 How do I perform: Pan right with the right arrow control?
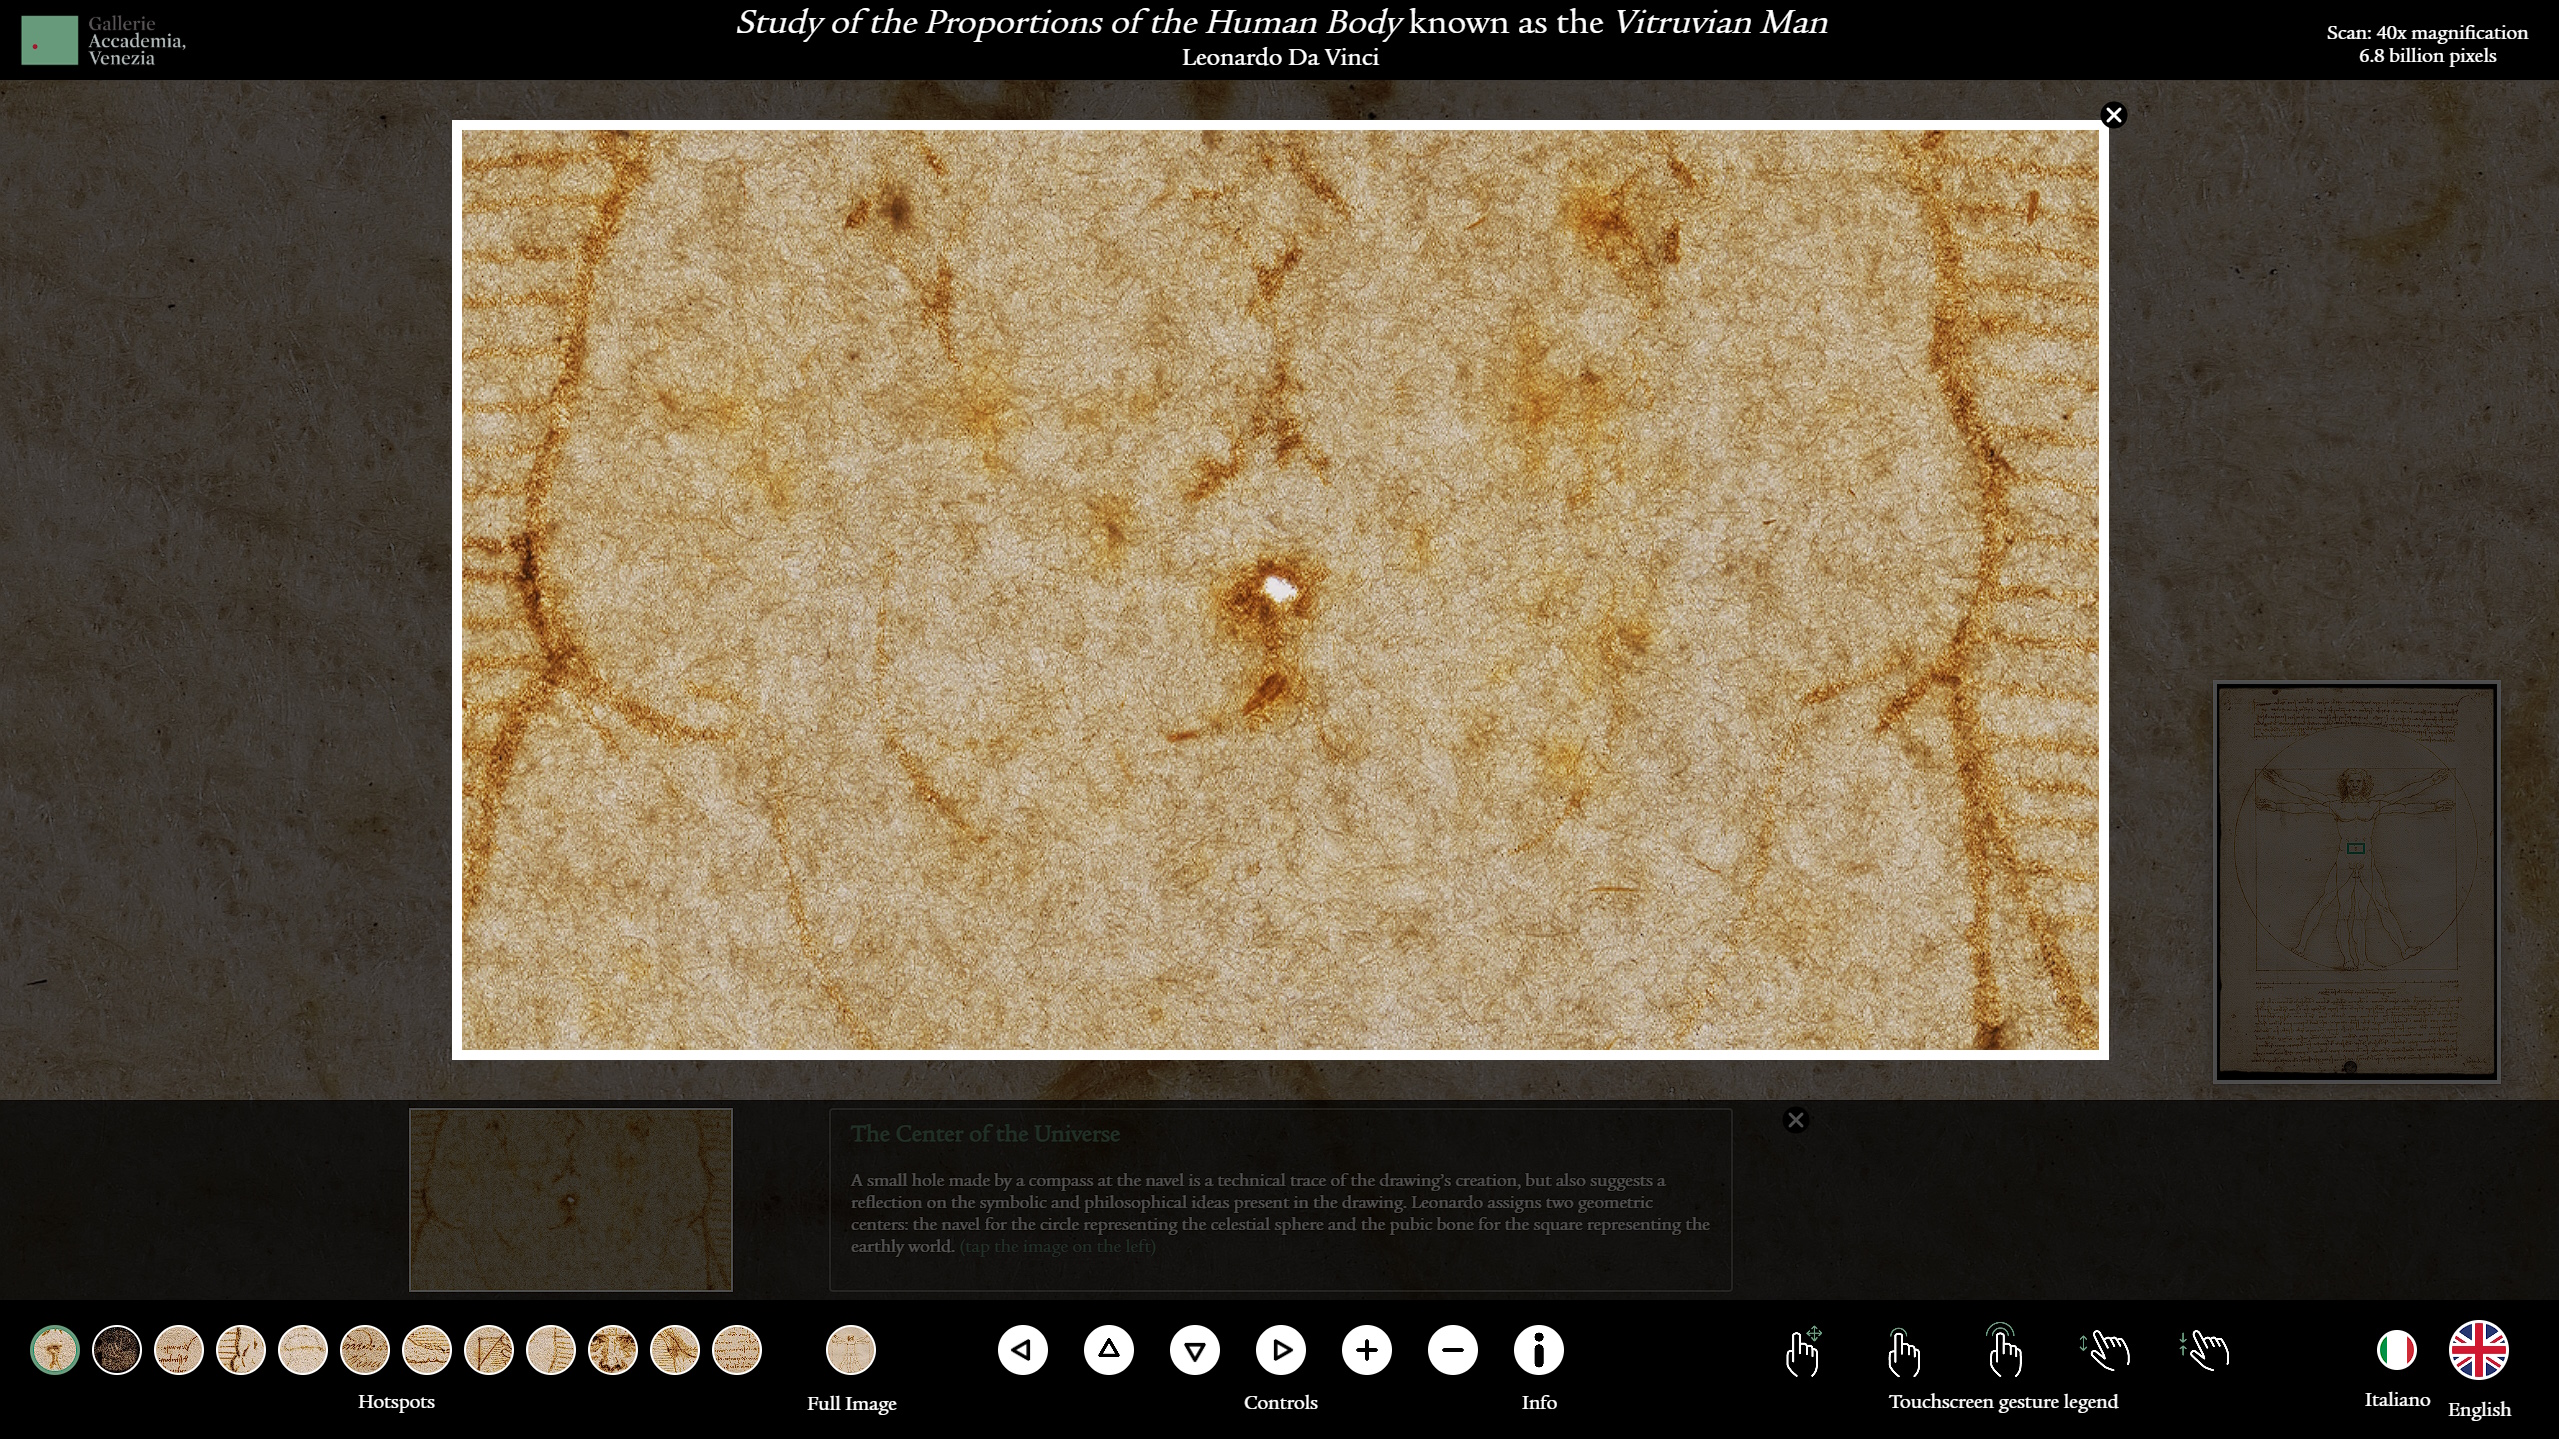coord(1281,1350)
